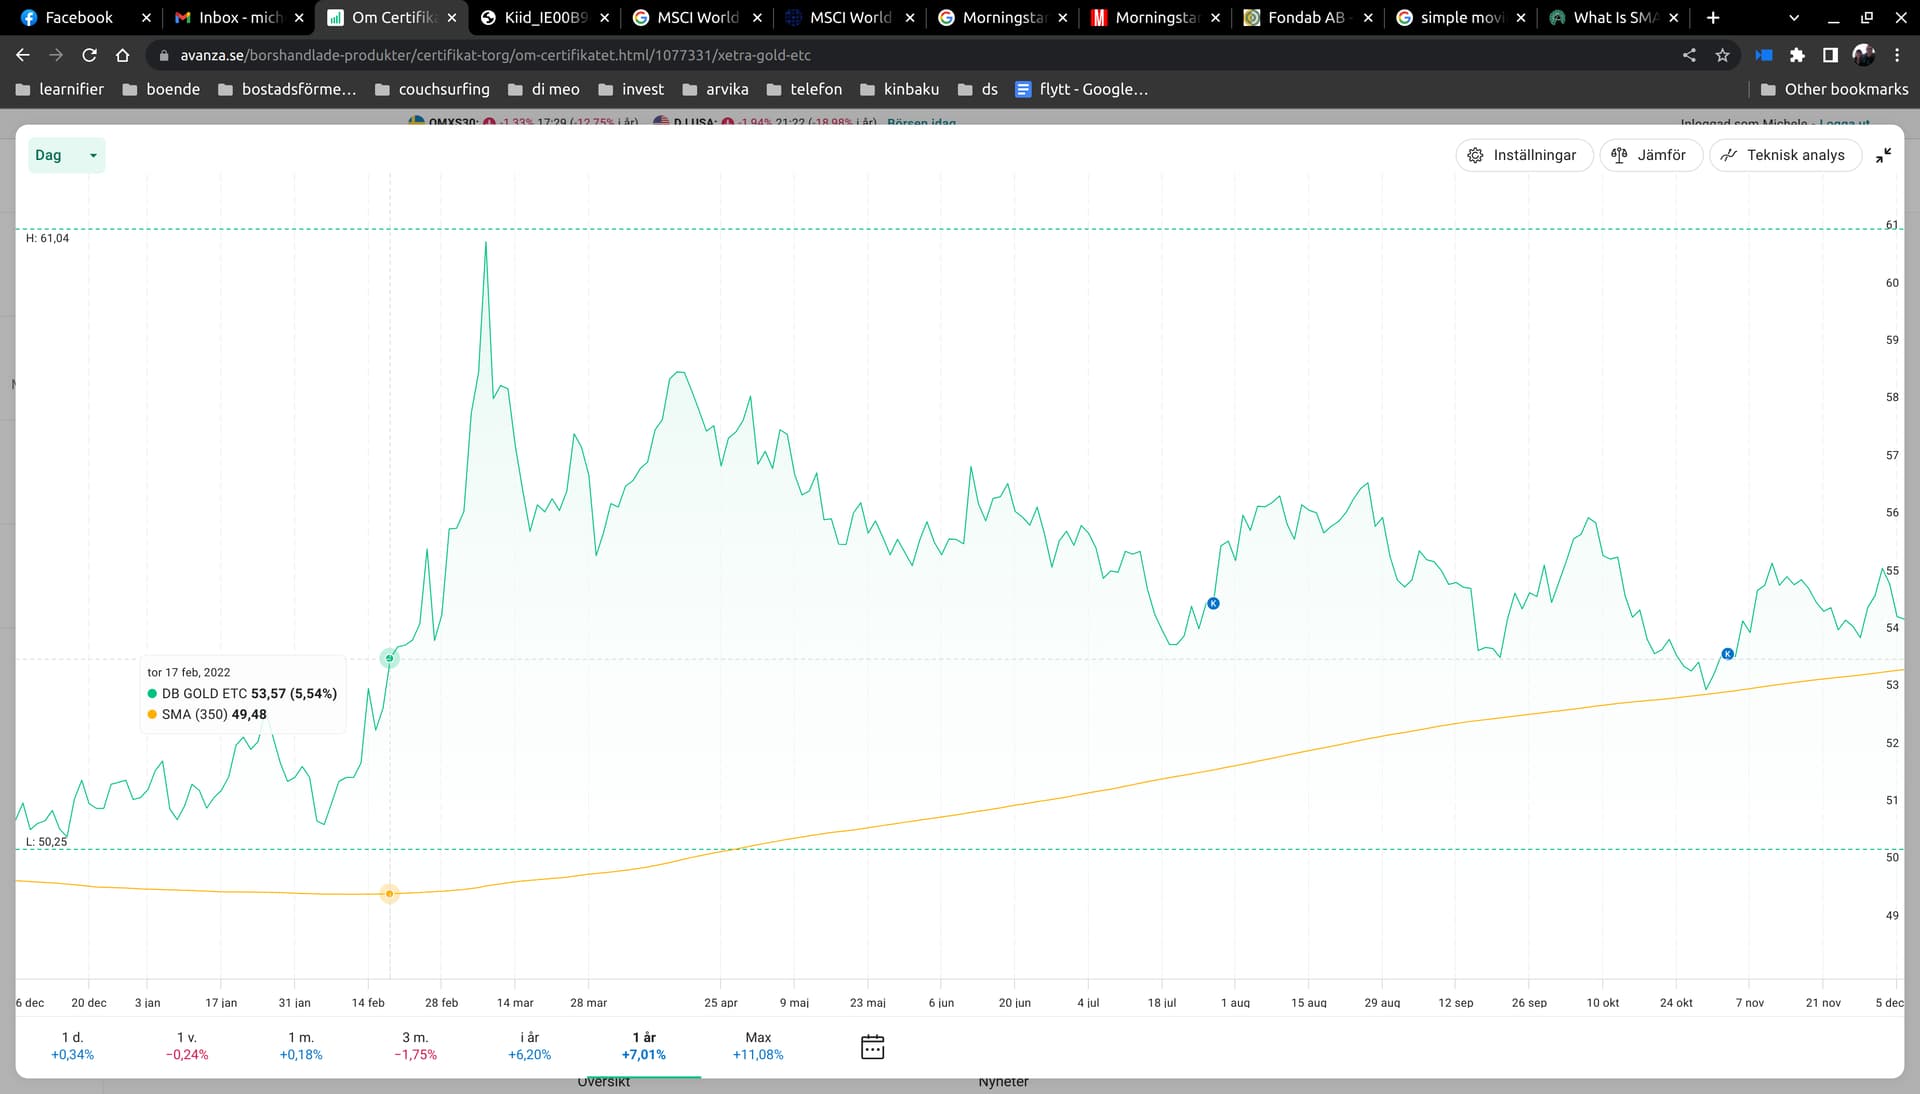
Task: Select the Max time period
Action: tap(758, 1045)
